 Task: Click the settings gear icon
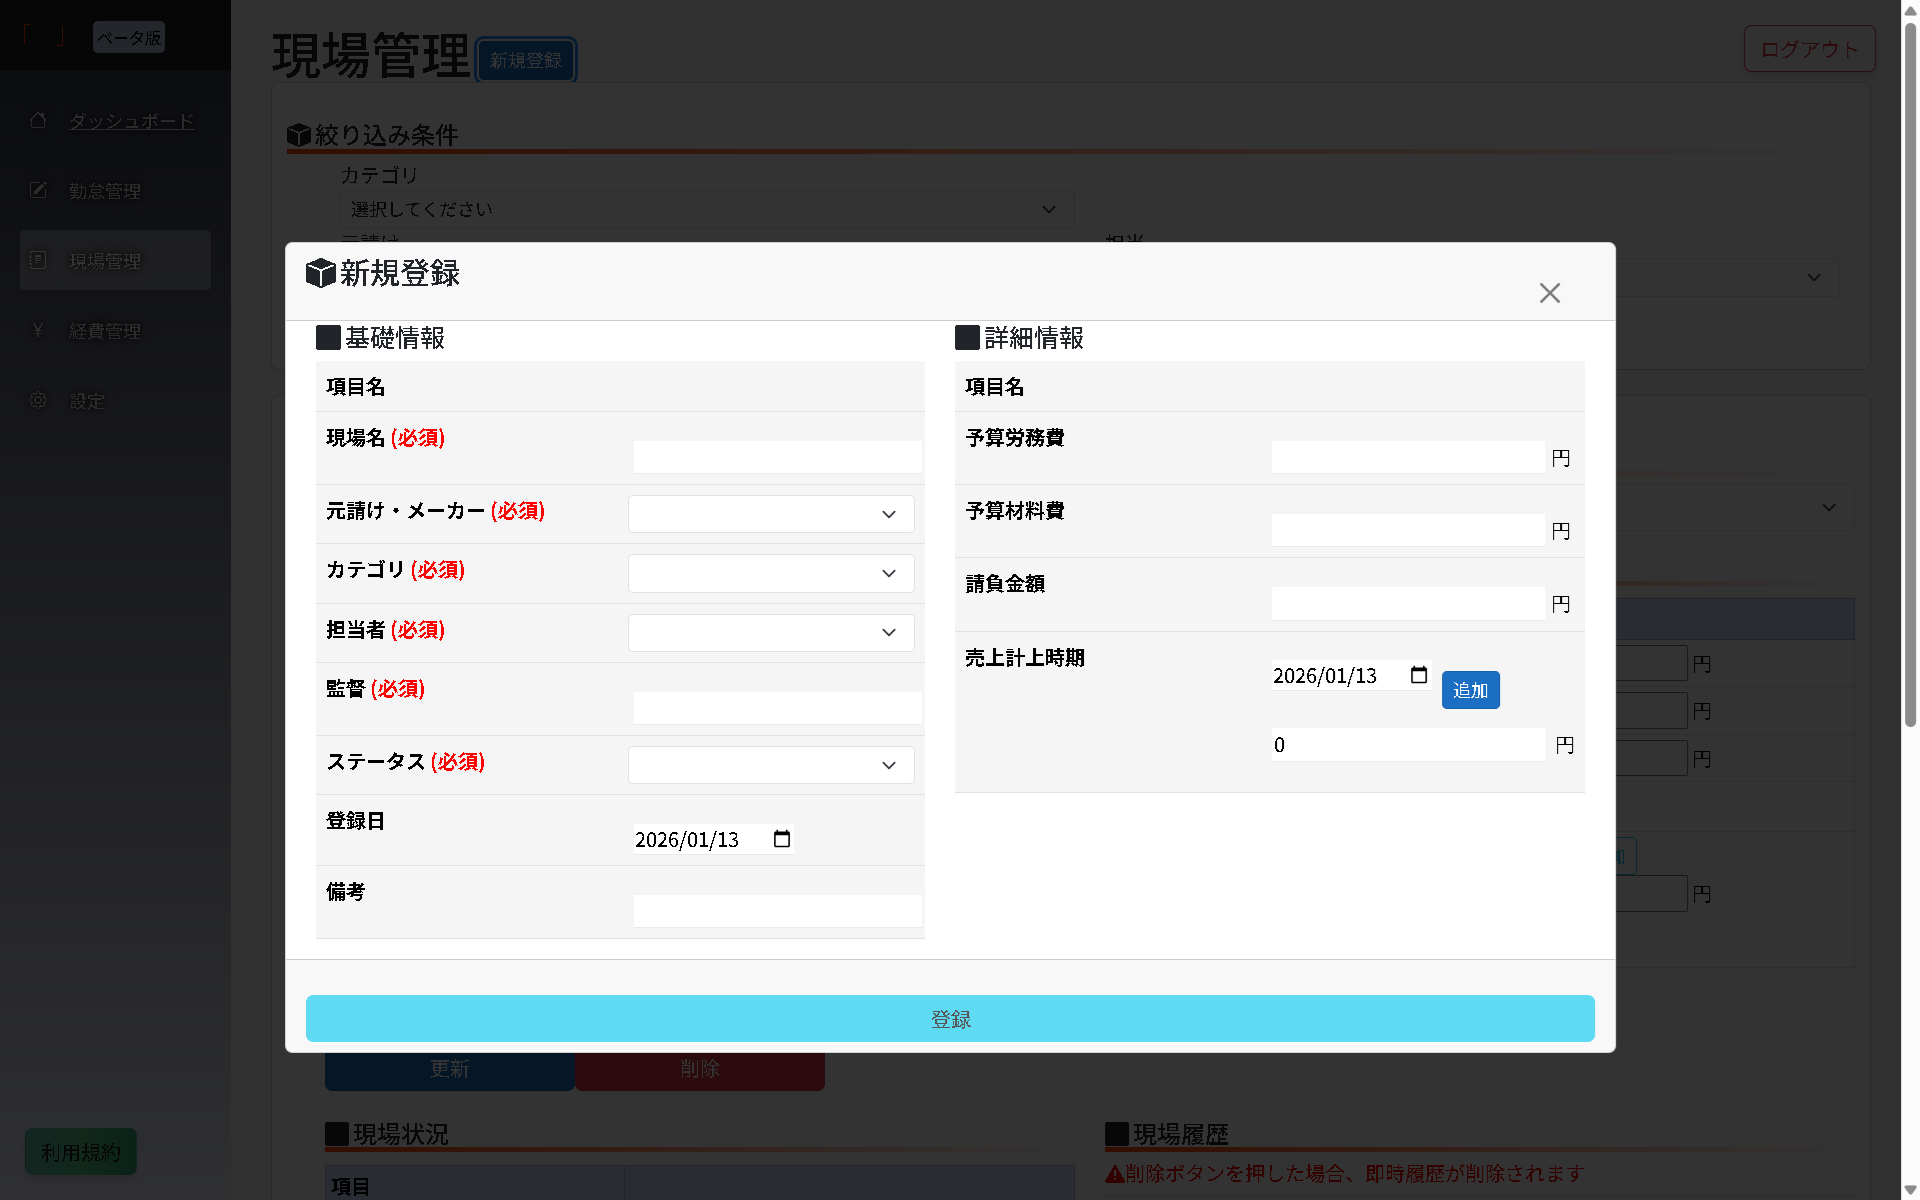[38, 400]
